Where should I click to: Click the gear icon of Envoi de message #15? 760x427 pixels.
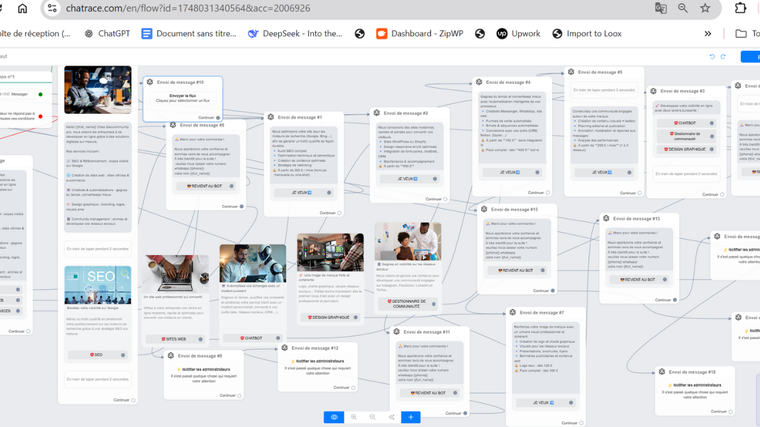coord(484,209)
